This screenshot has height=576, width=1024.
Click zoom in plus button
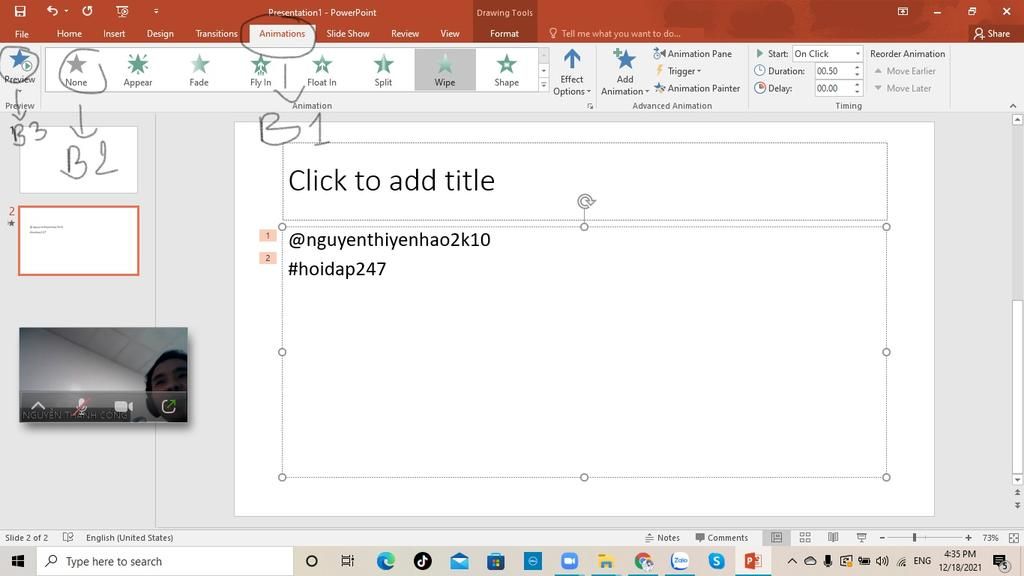click(968, 537)
